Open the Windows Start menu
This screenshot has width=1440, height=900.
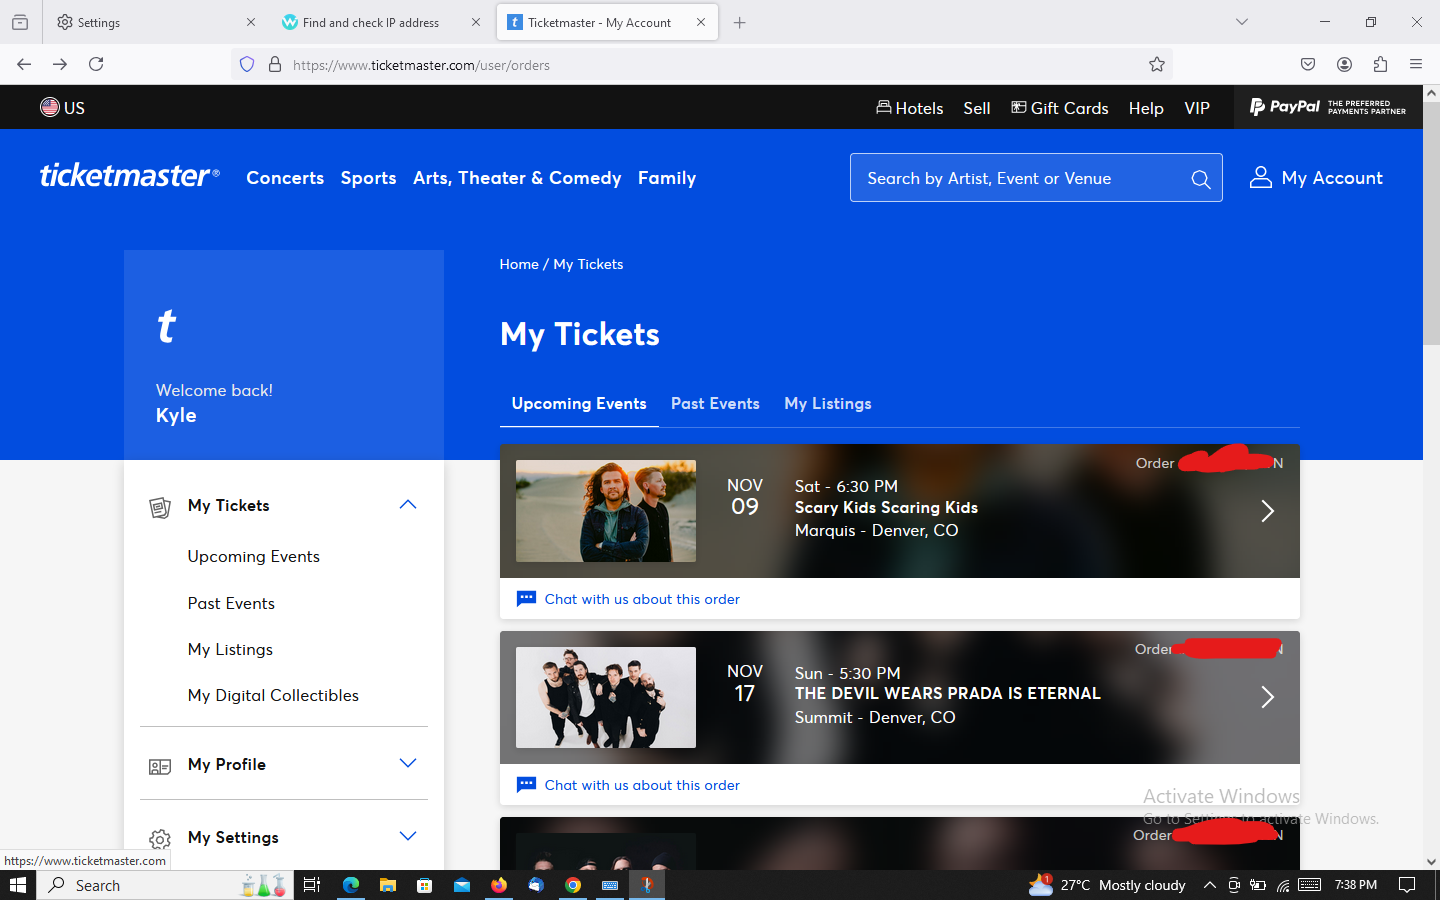coord(18,885)
